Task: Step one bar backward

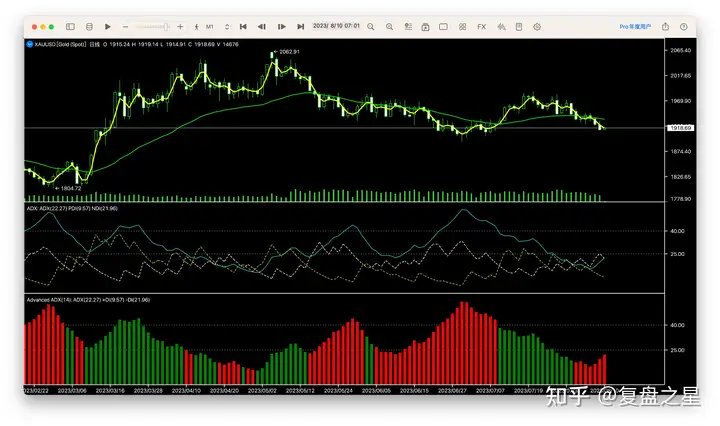Action: pos(262,27)
